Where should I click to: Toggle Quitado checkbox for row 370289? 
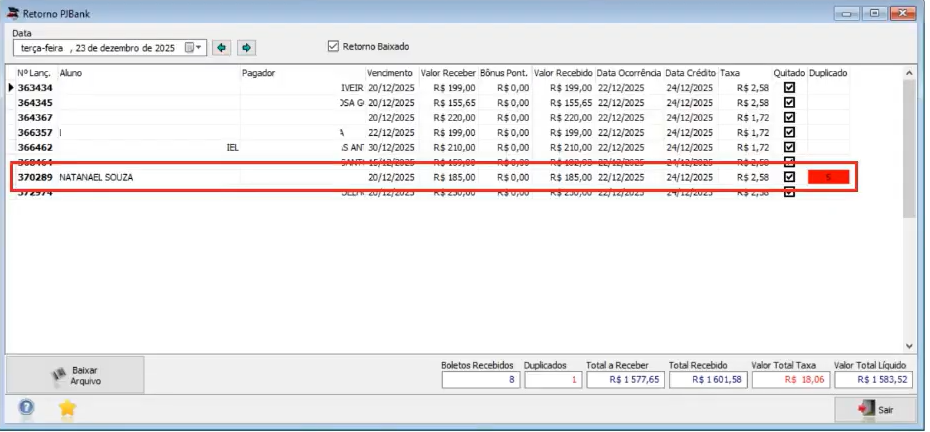click(x=789, y=177)
